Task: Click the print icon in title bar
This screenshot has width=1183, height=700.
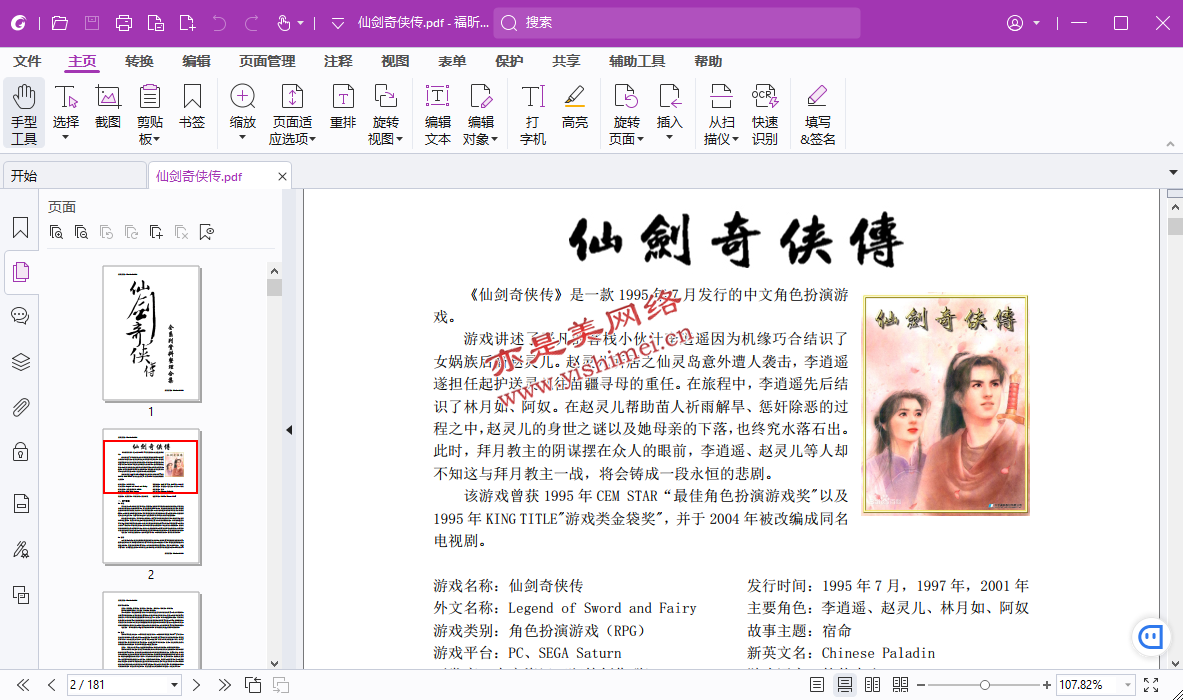Action: [x=124, y=23]
